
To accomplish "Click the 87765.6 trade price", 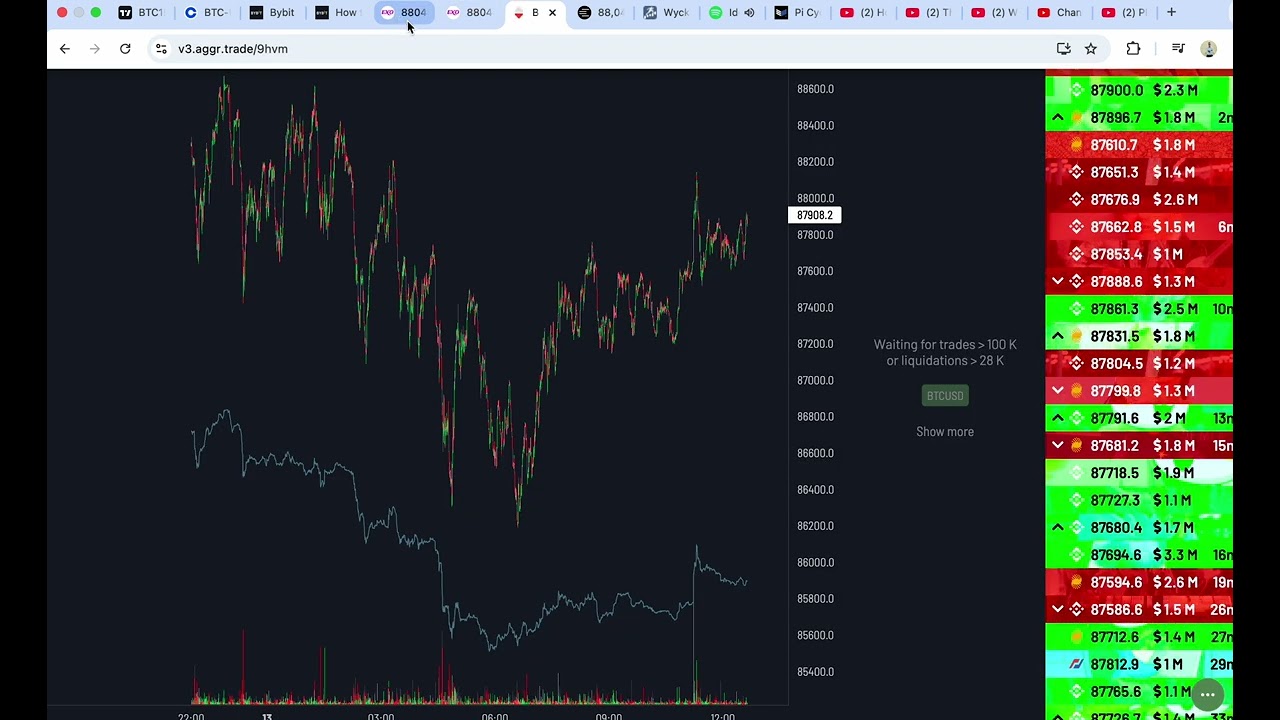I will (x=1115, y=692).
